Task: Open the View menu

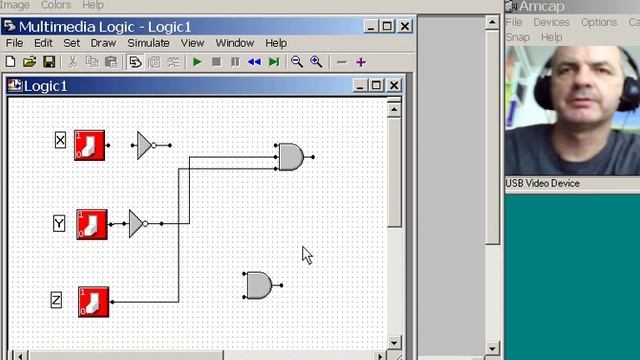Action: pos(192,43)
